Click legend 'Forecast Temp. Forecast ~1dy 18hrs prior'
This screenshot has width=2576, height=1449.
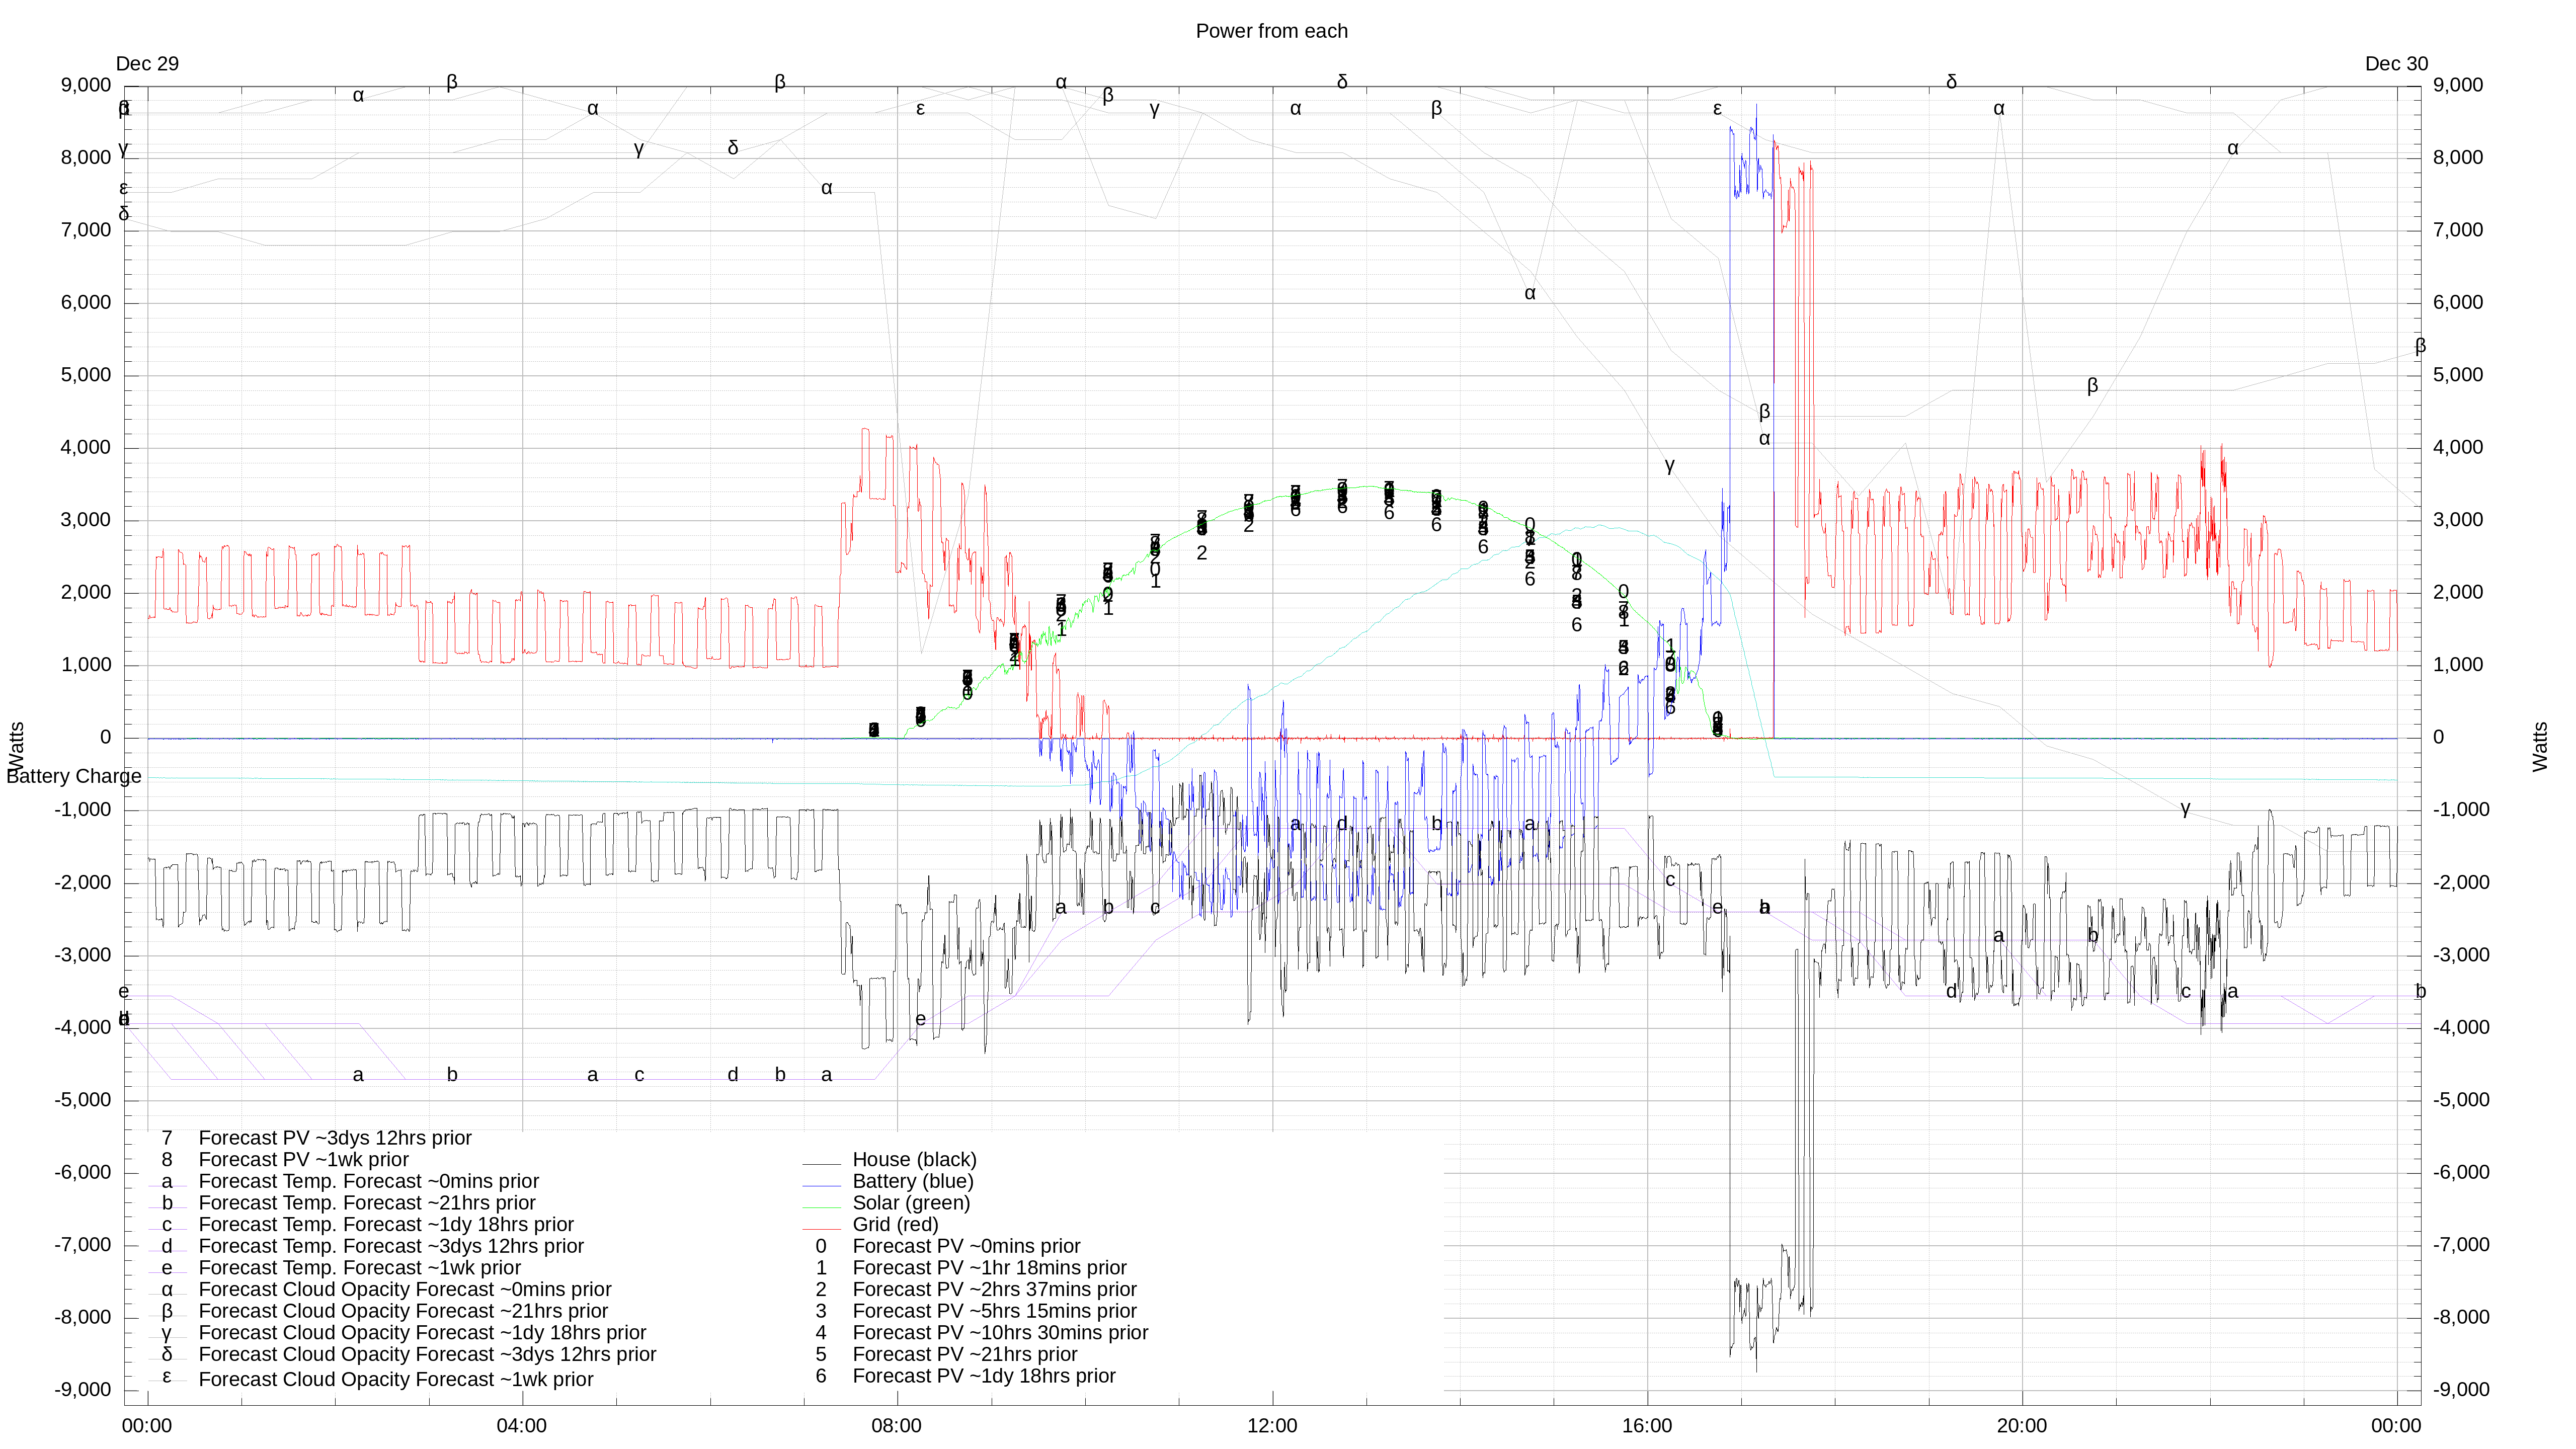(386, 1225)
